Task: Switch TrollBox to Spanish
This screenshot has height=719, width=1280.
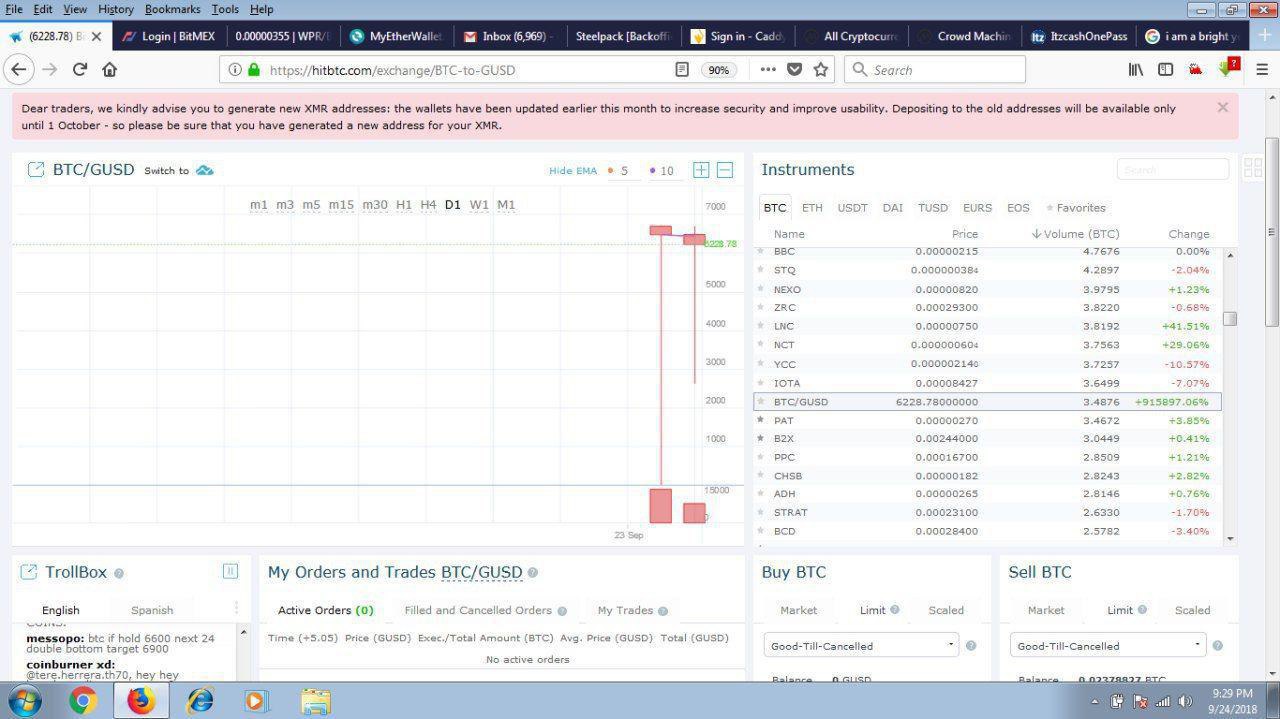Action: click(x=152, y=610)
